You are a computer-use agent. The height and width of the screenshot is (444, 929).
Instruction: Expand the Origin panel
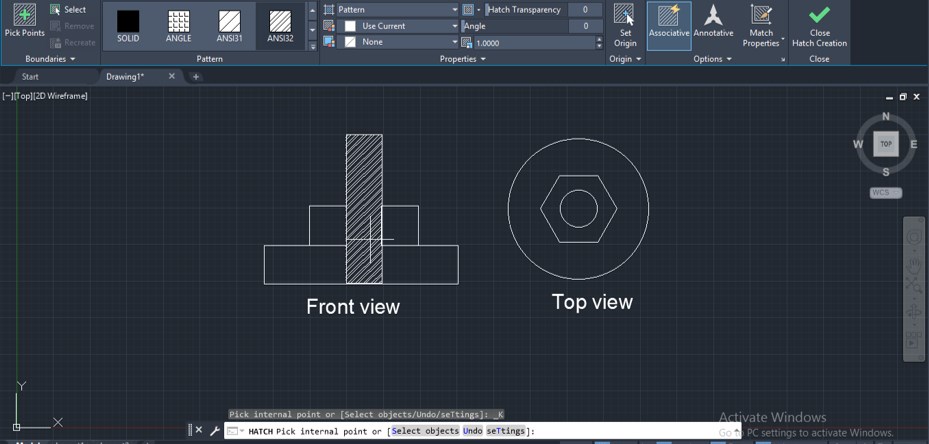tap(625, 59)
